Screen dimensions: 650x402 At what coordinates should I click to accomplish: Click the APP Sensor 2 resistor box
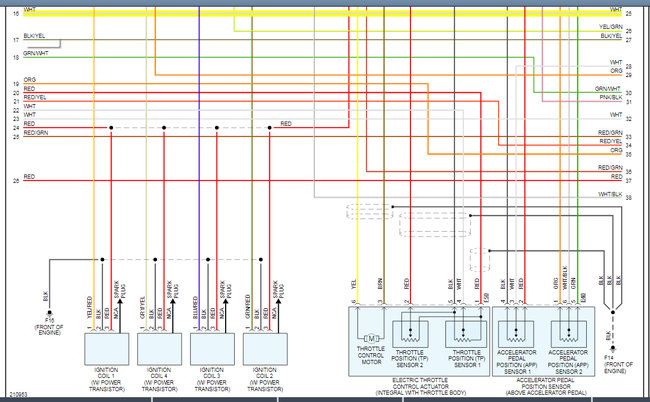[569, 334]
